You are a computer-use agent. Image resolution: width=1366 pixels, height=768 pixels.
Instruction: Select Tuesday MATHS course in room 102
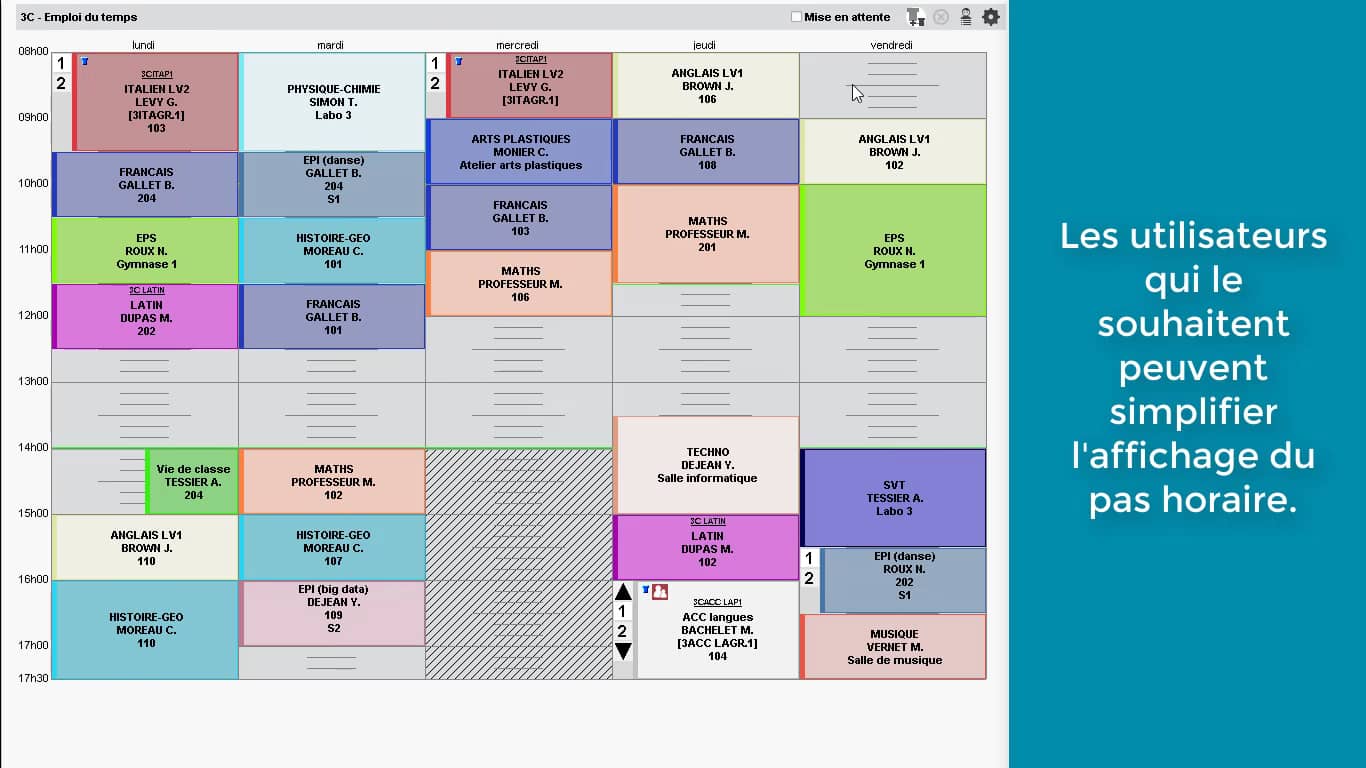coord(333,482)
